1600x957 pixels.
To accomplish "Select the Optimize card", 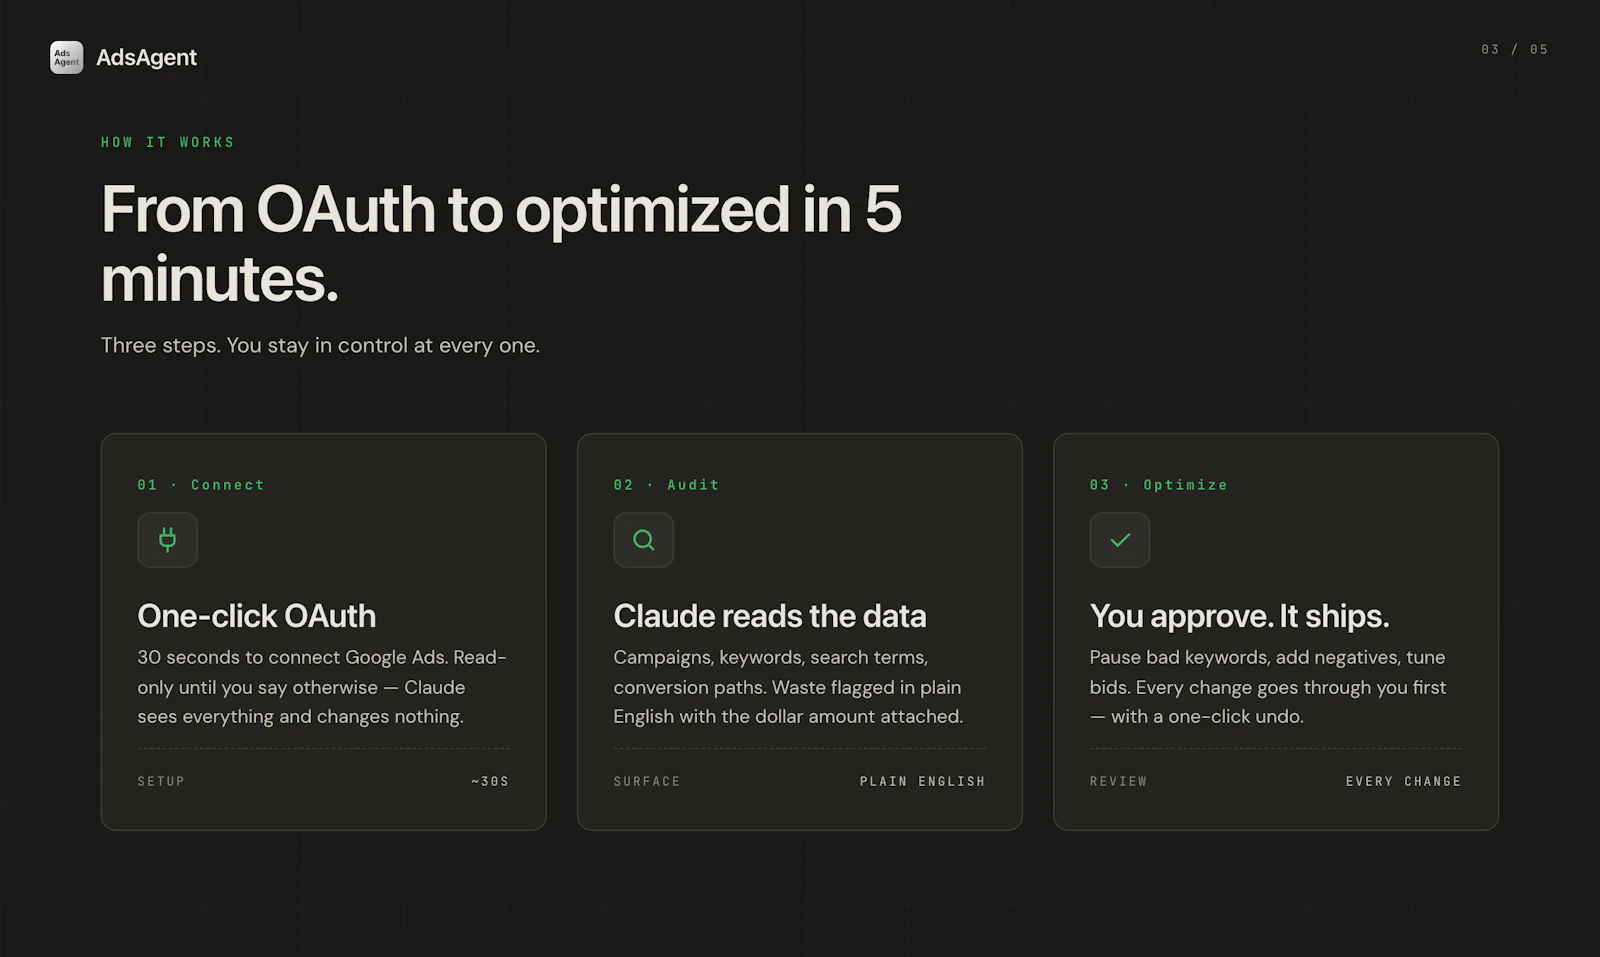I will click(x=1276, y=630).
